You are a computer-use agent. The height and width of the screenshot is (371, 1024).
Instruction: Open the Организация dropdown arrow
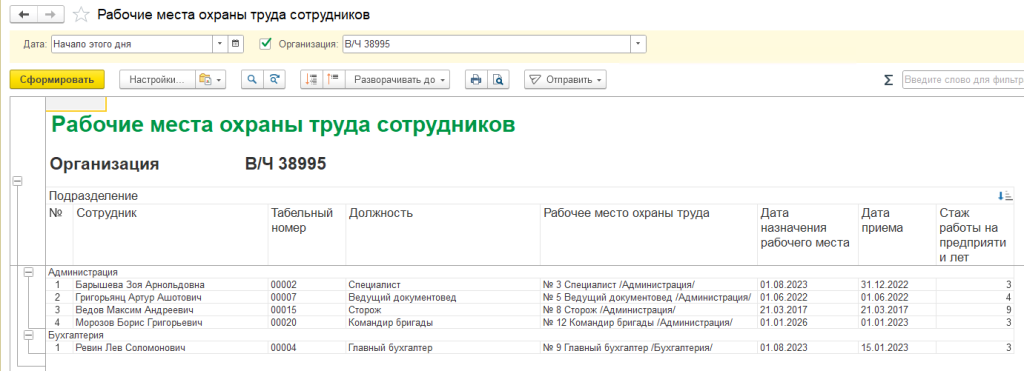[638, 44]
